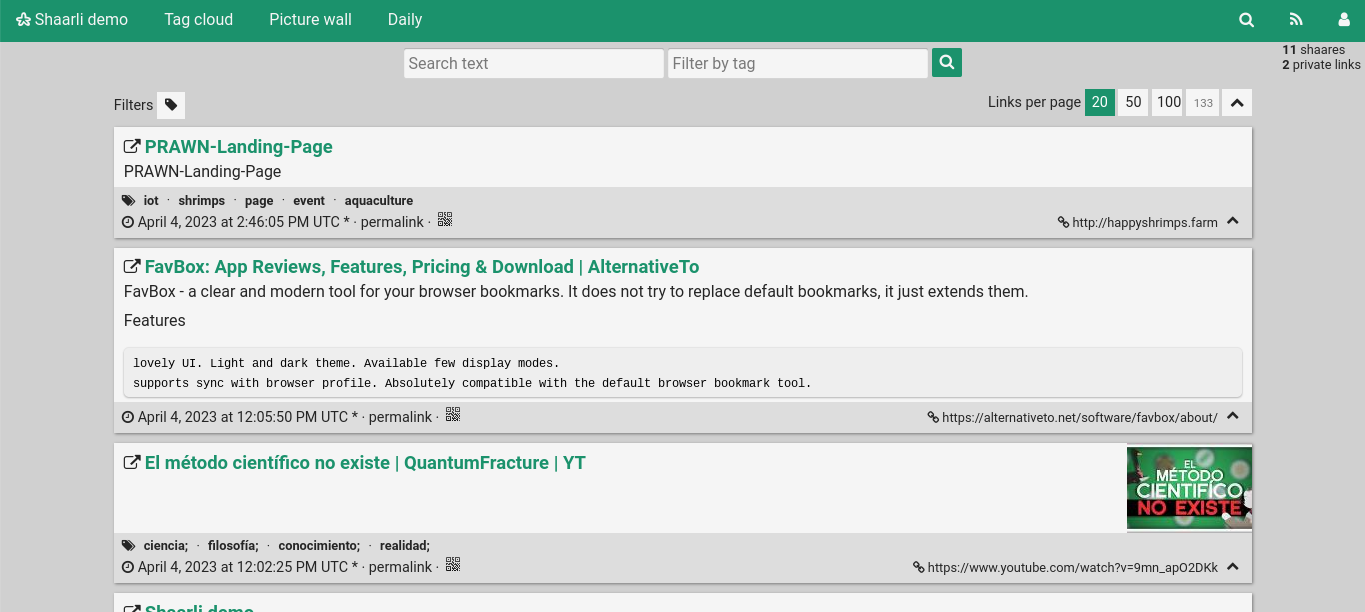
Task: Show QR code for FavBox entry
Action: 453,415
